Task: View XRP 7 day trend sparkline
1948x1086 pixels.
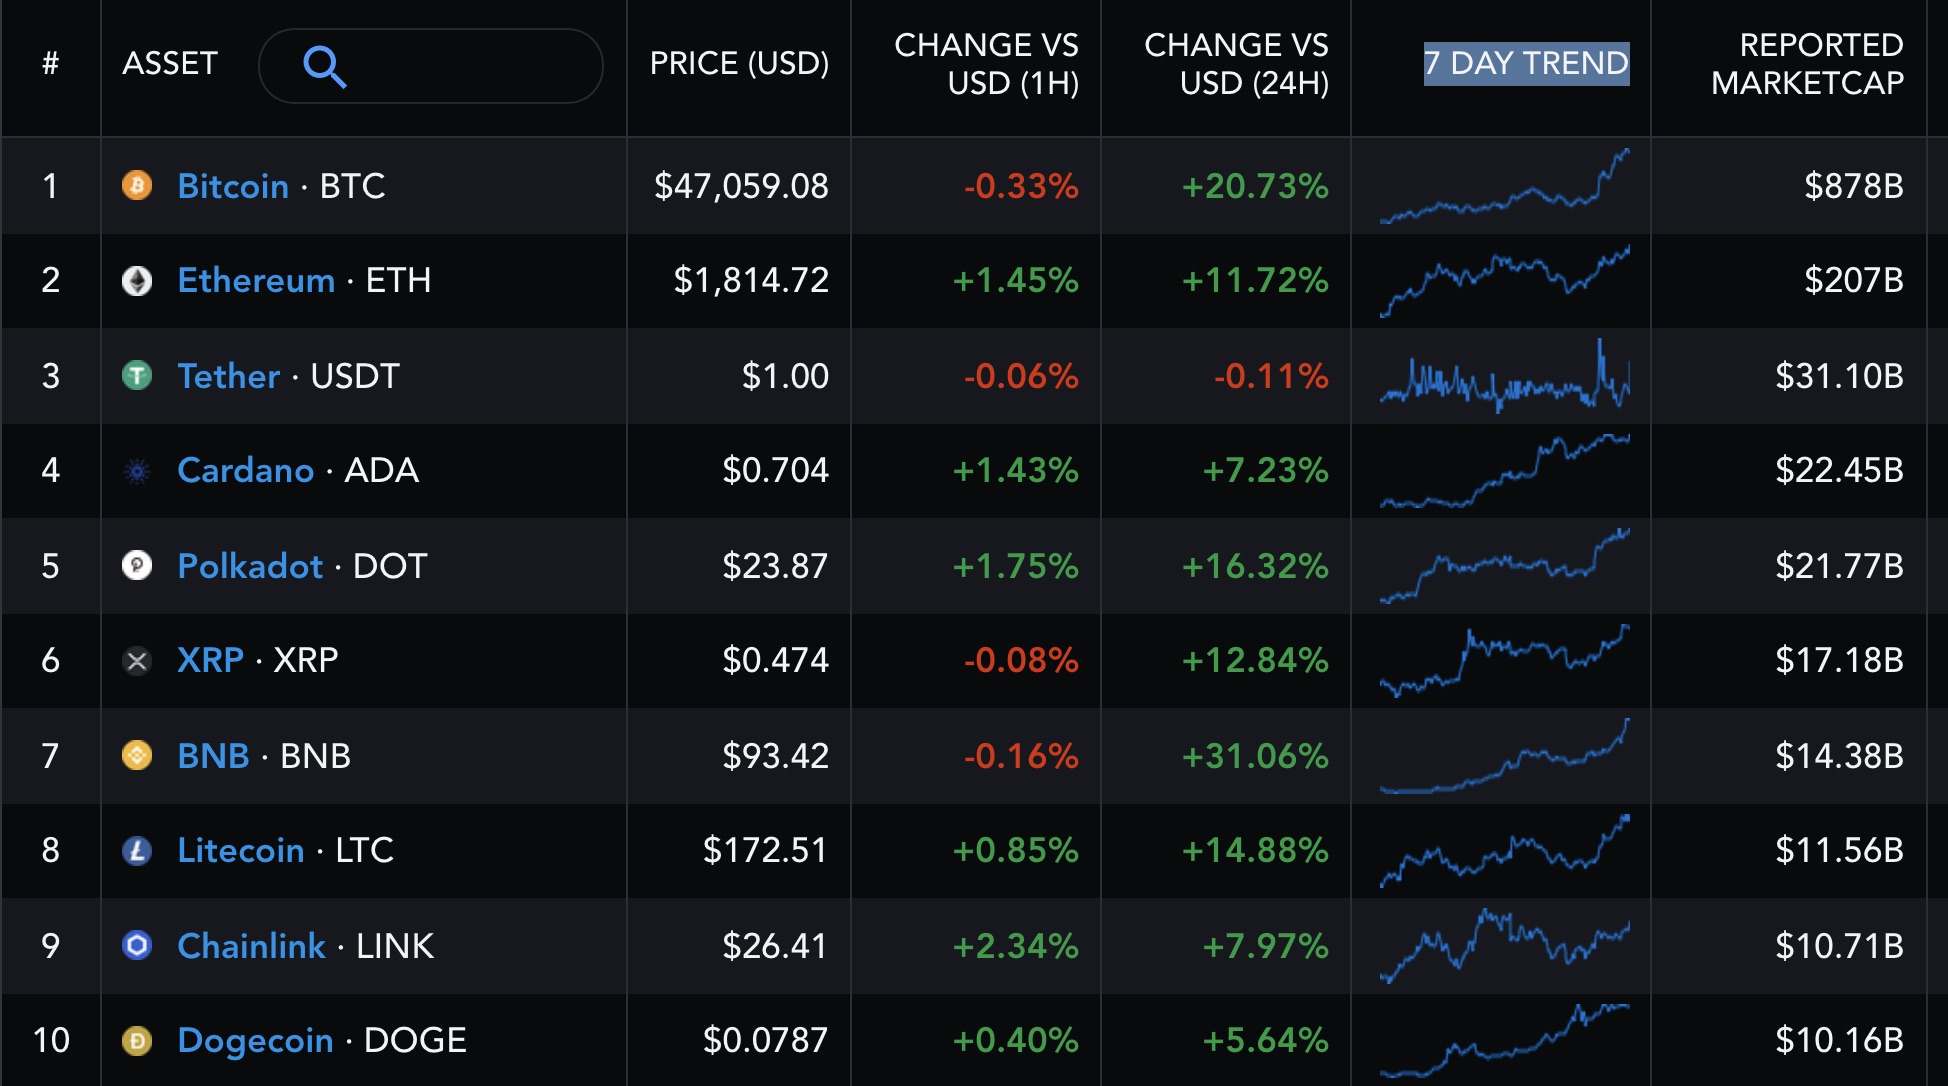Action: [x=1504, y=660]
